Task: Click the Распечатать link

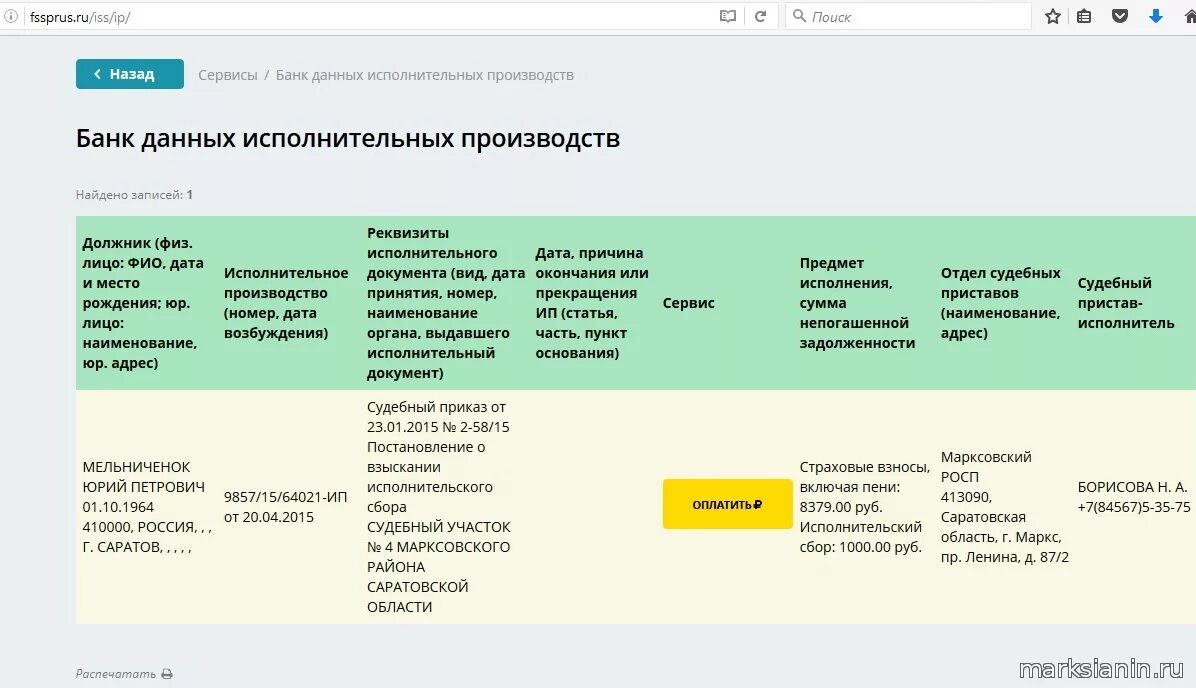Action: point(117,674)
